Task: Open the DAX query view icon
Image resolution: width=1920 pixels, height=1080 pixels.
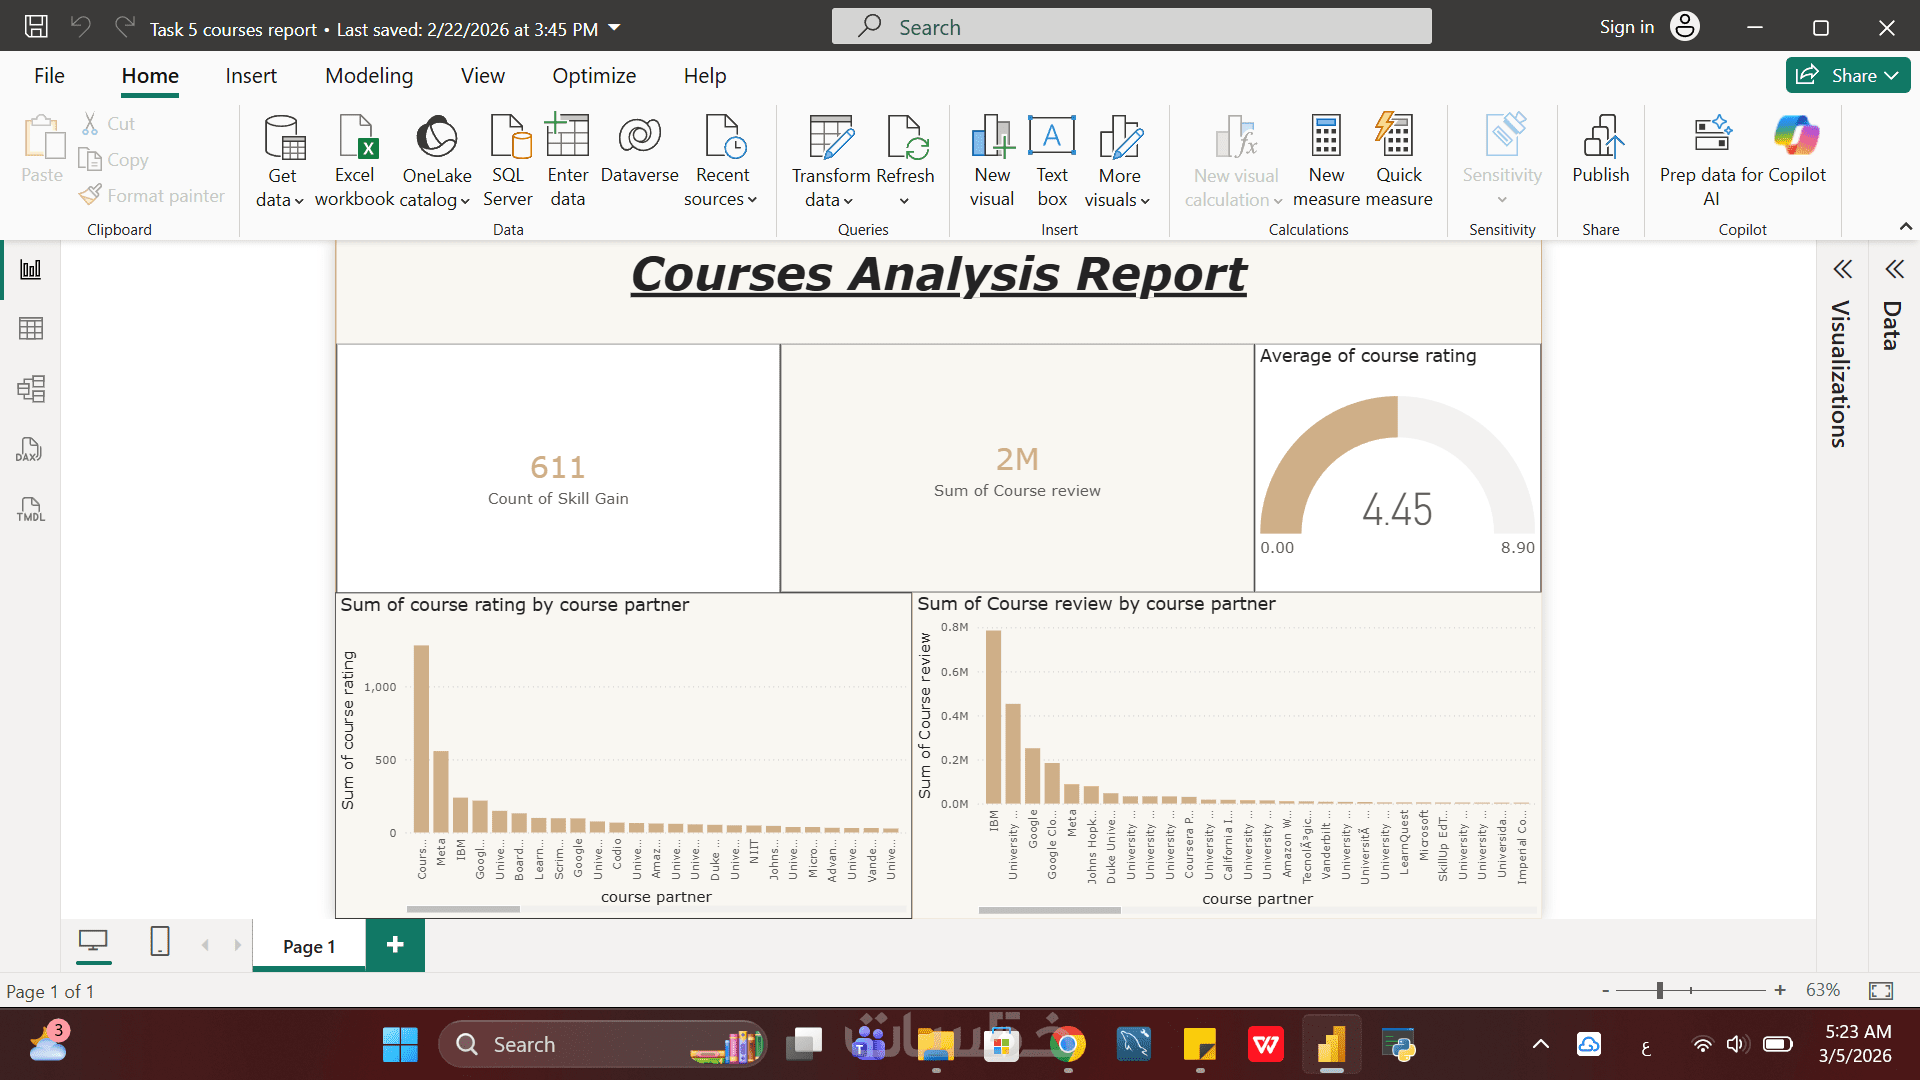Action: tap(30, 450)
